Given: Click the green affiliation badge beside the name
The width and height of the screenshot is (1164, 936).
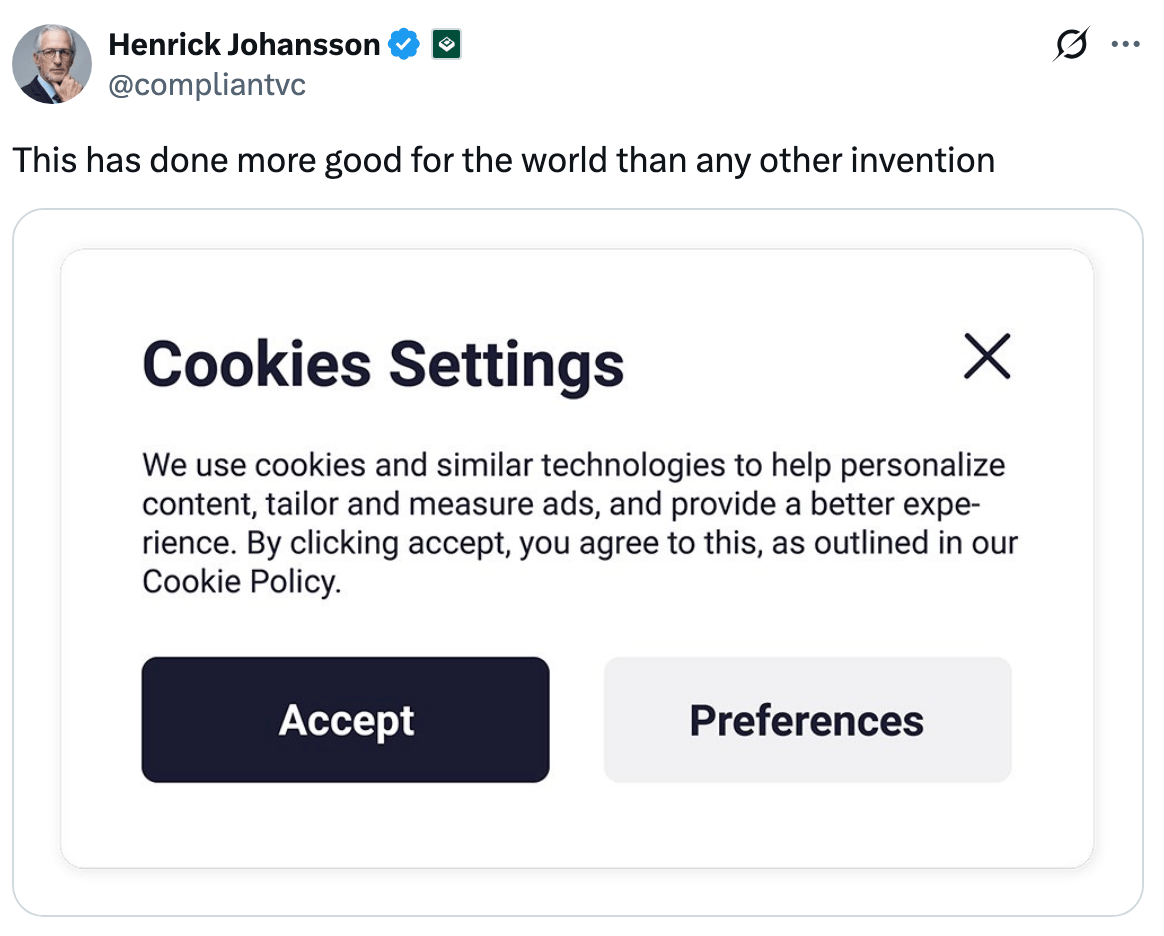Looking at the screenshot, I should point(446,45).
